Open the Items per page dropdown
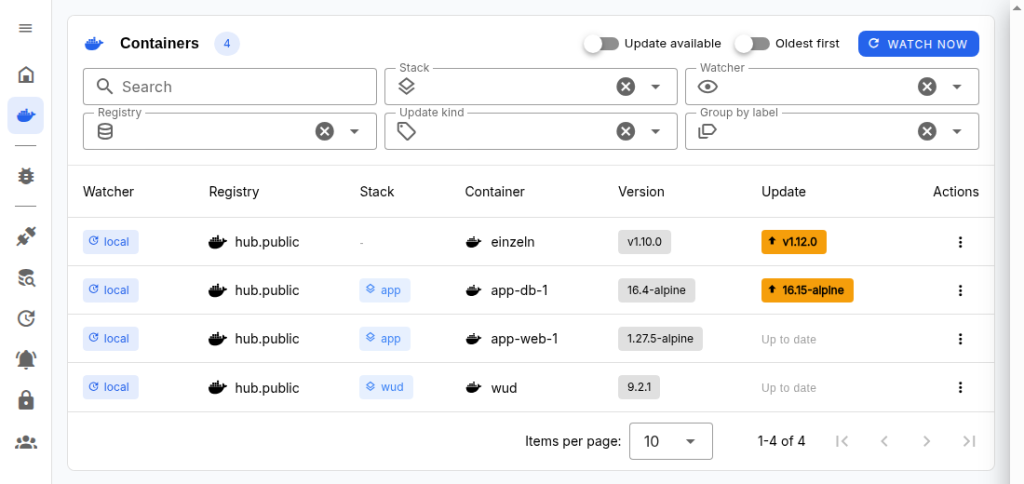The width and height of the screenshot is (1024, 484). coord(671,442)
